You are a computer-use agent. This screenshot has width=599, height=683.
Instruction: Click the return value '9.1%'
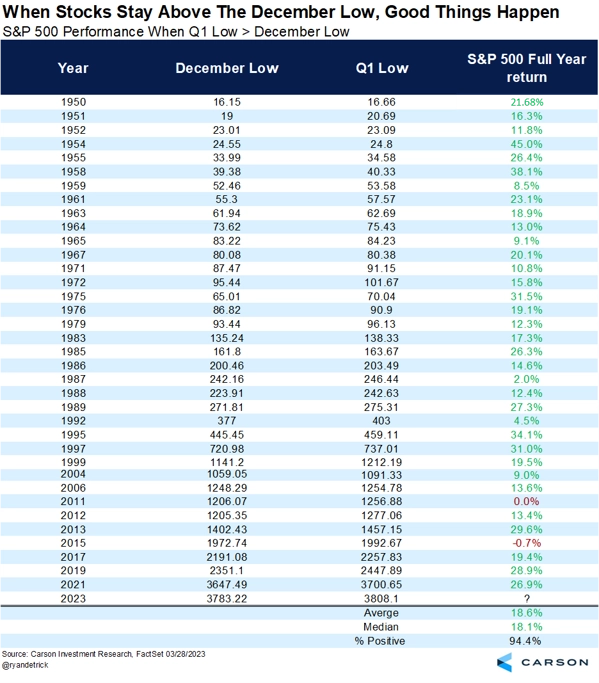526,241
